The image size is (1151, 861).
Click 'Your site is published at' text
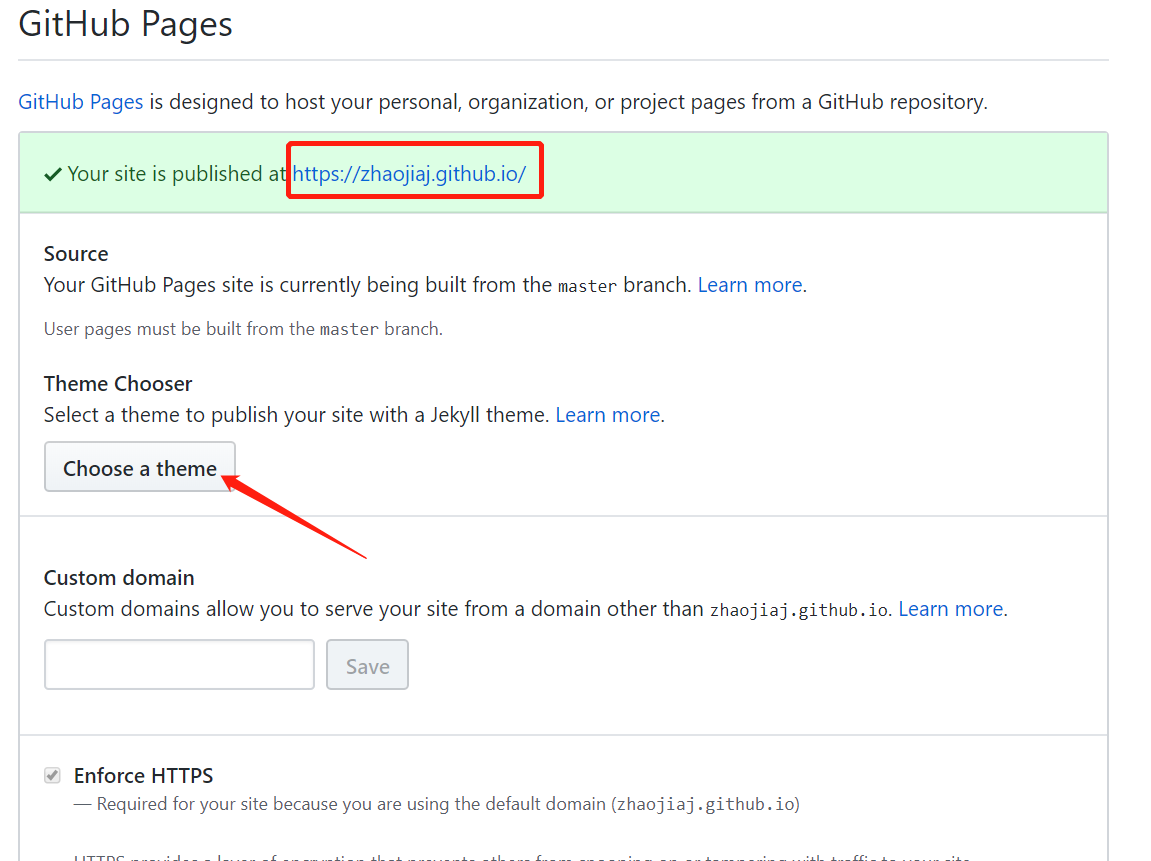[x=176, y=174]
